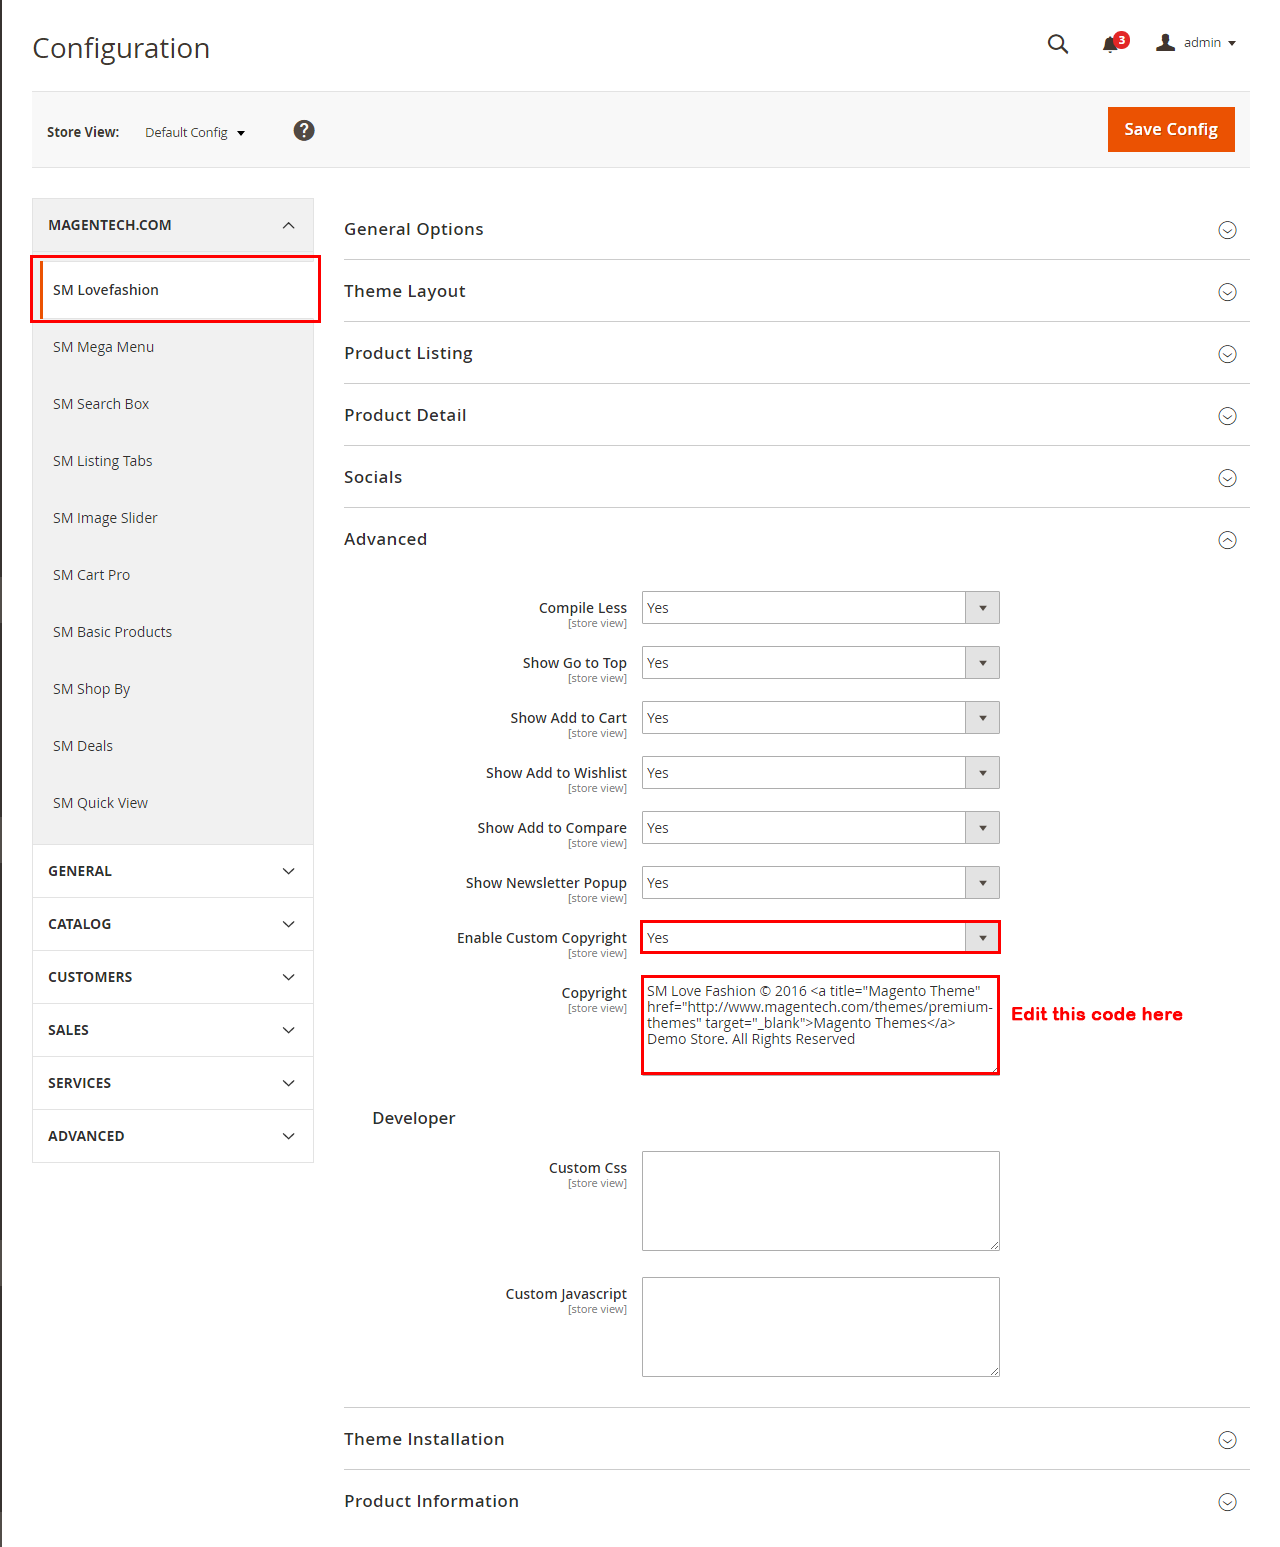Expand the SALES sidebar section

173,1030
